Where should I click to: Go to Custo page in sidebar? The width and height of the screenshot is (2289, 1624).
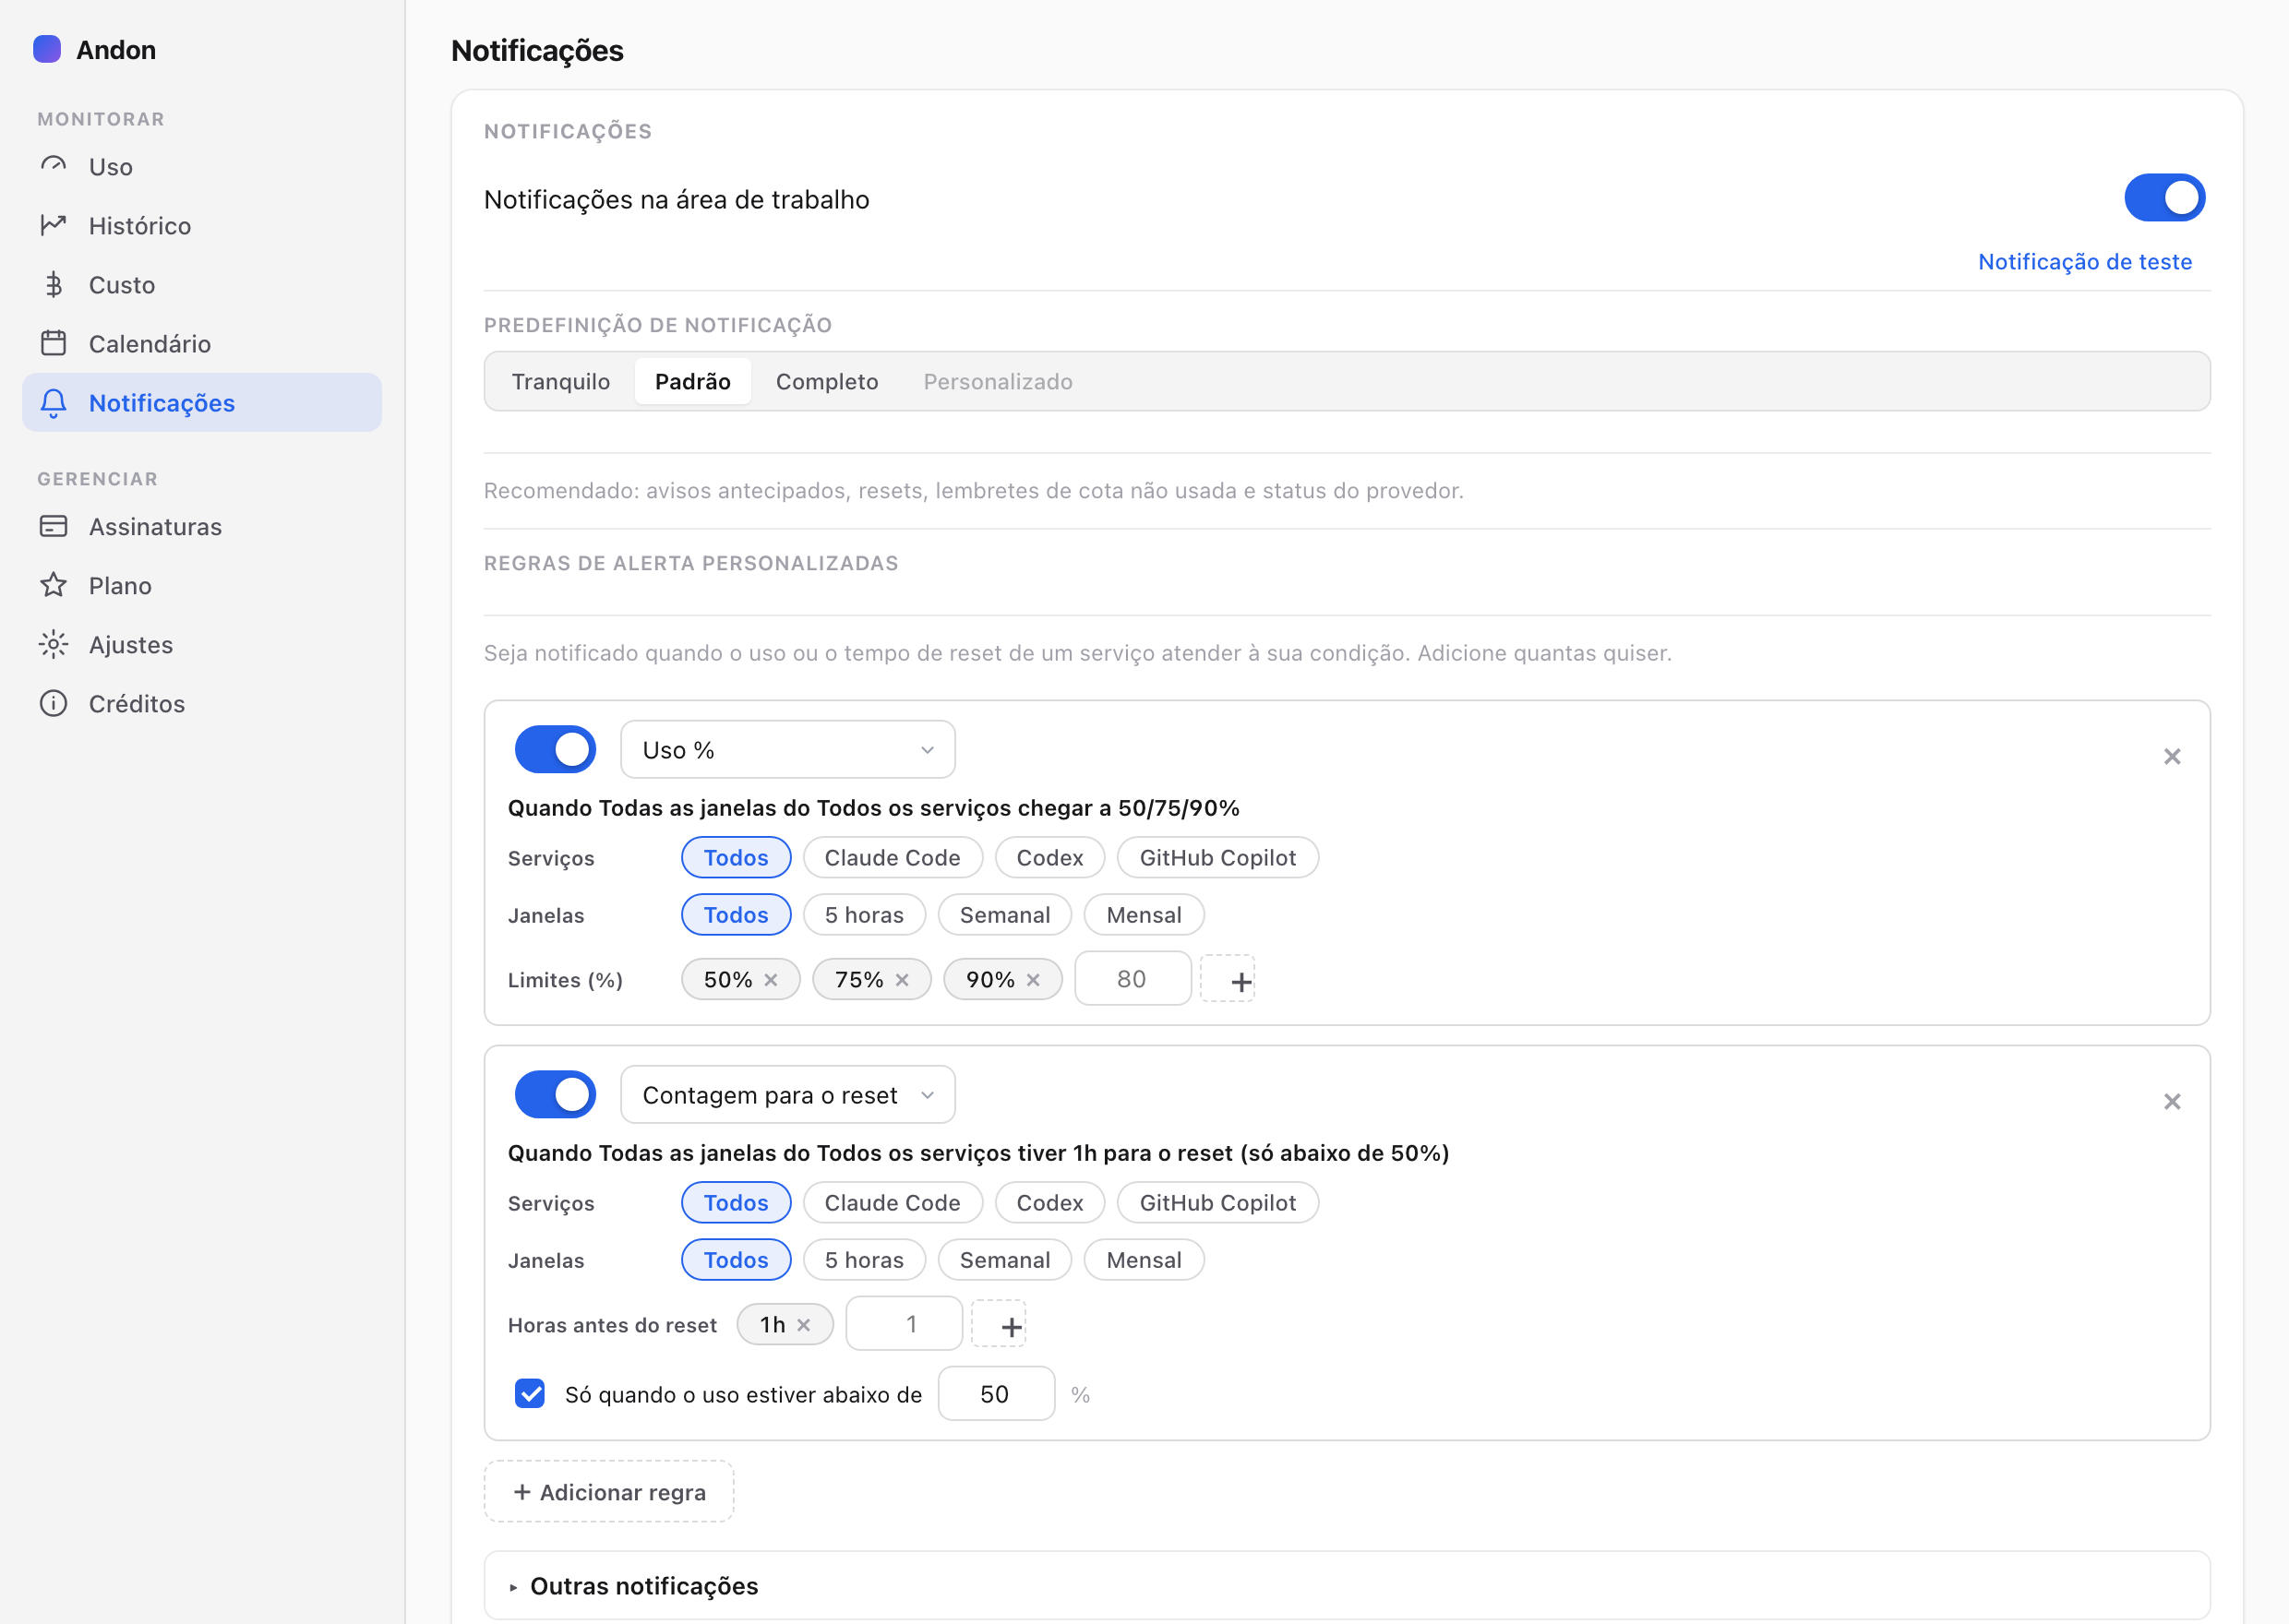[x=202, y=284]
